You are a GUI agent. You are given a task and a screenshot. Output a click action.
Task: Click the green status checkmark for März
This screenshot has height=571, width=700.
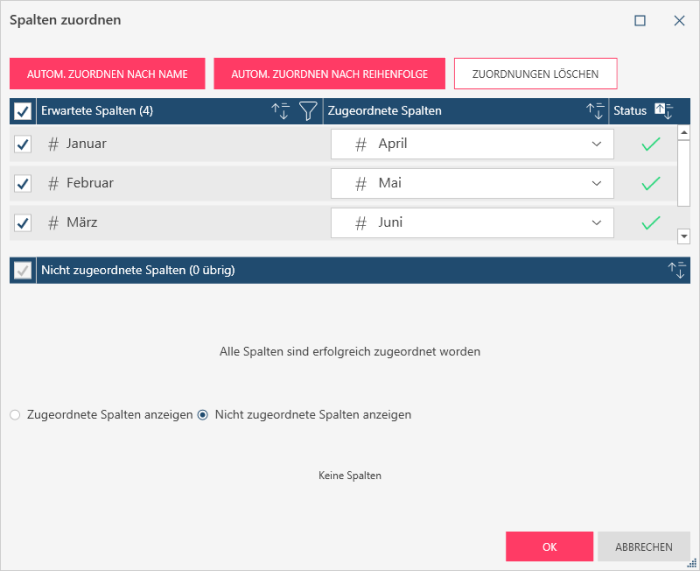pos(651,223)
